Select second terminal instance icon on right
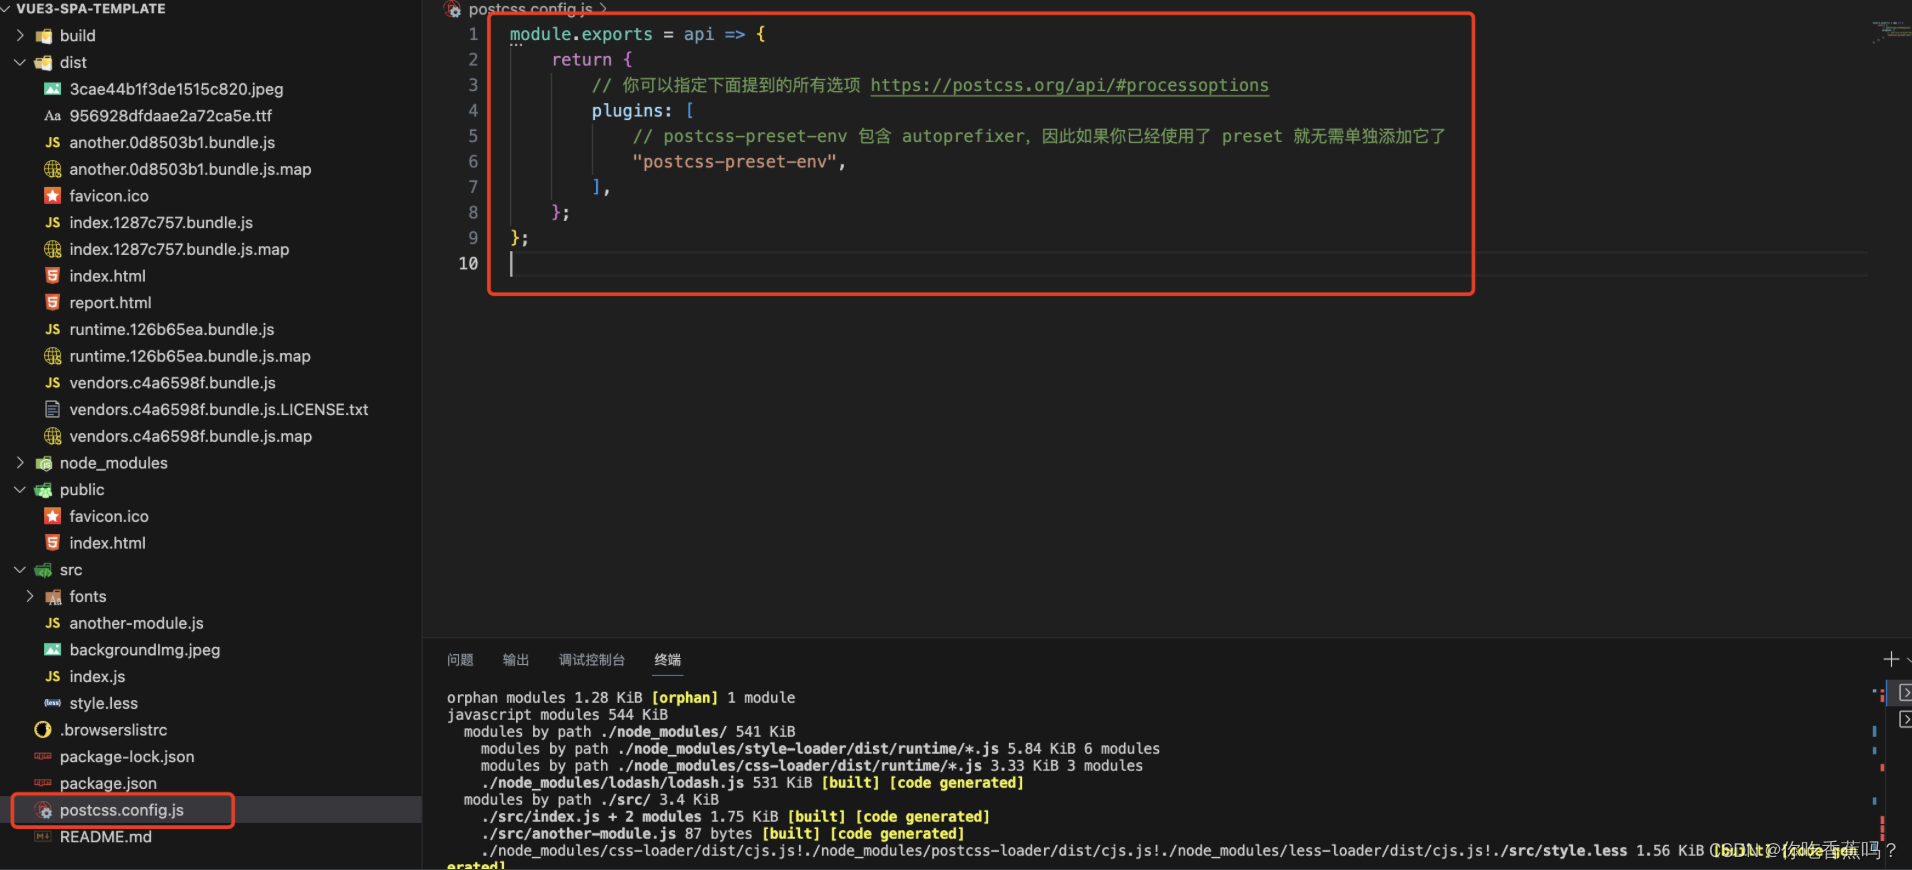 (1905, 719)
